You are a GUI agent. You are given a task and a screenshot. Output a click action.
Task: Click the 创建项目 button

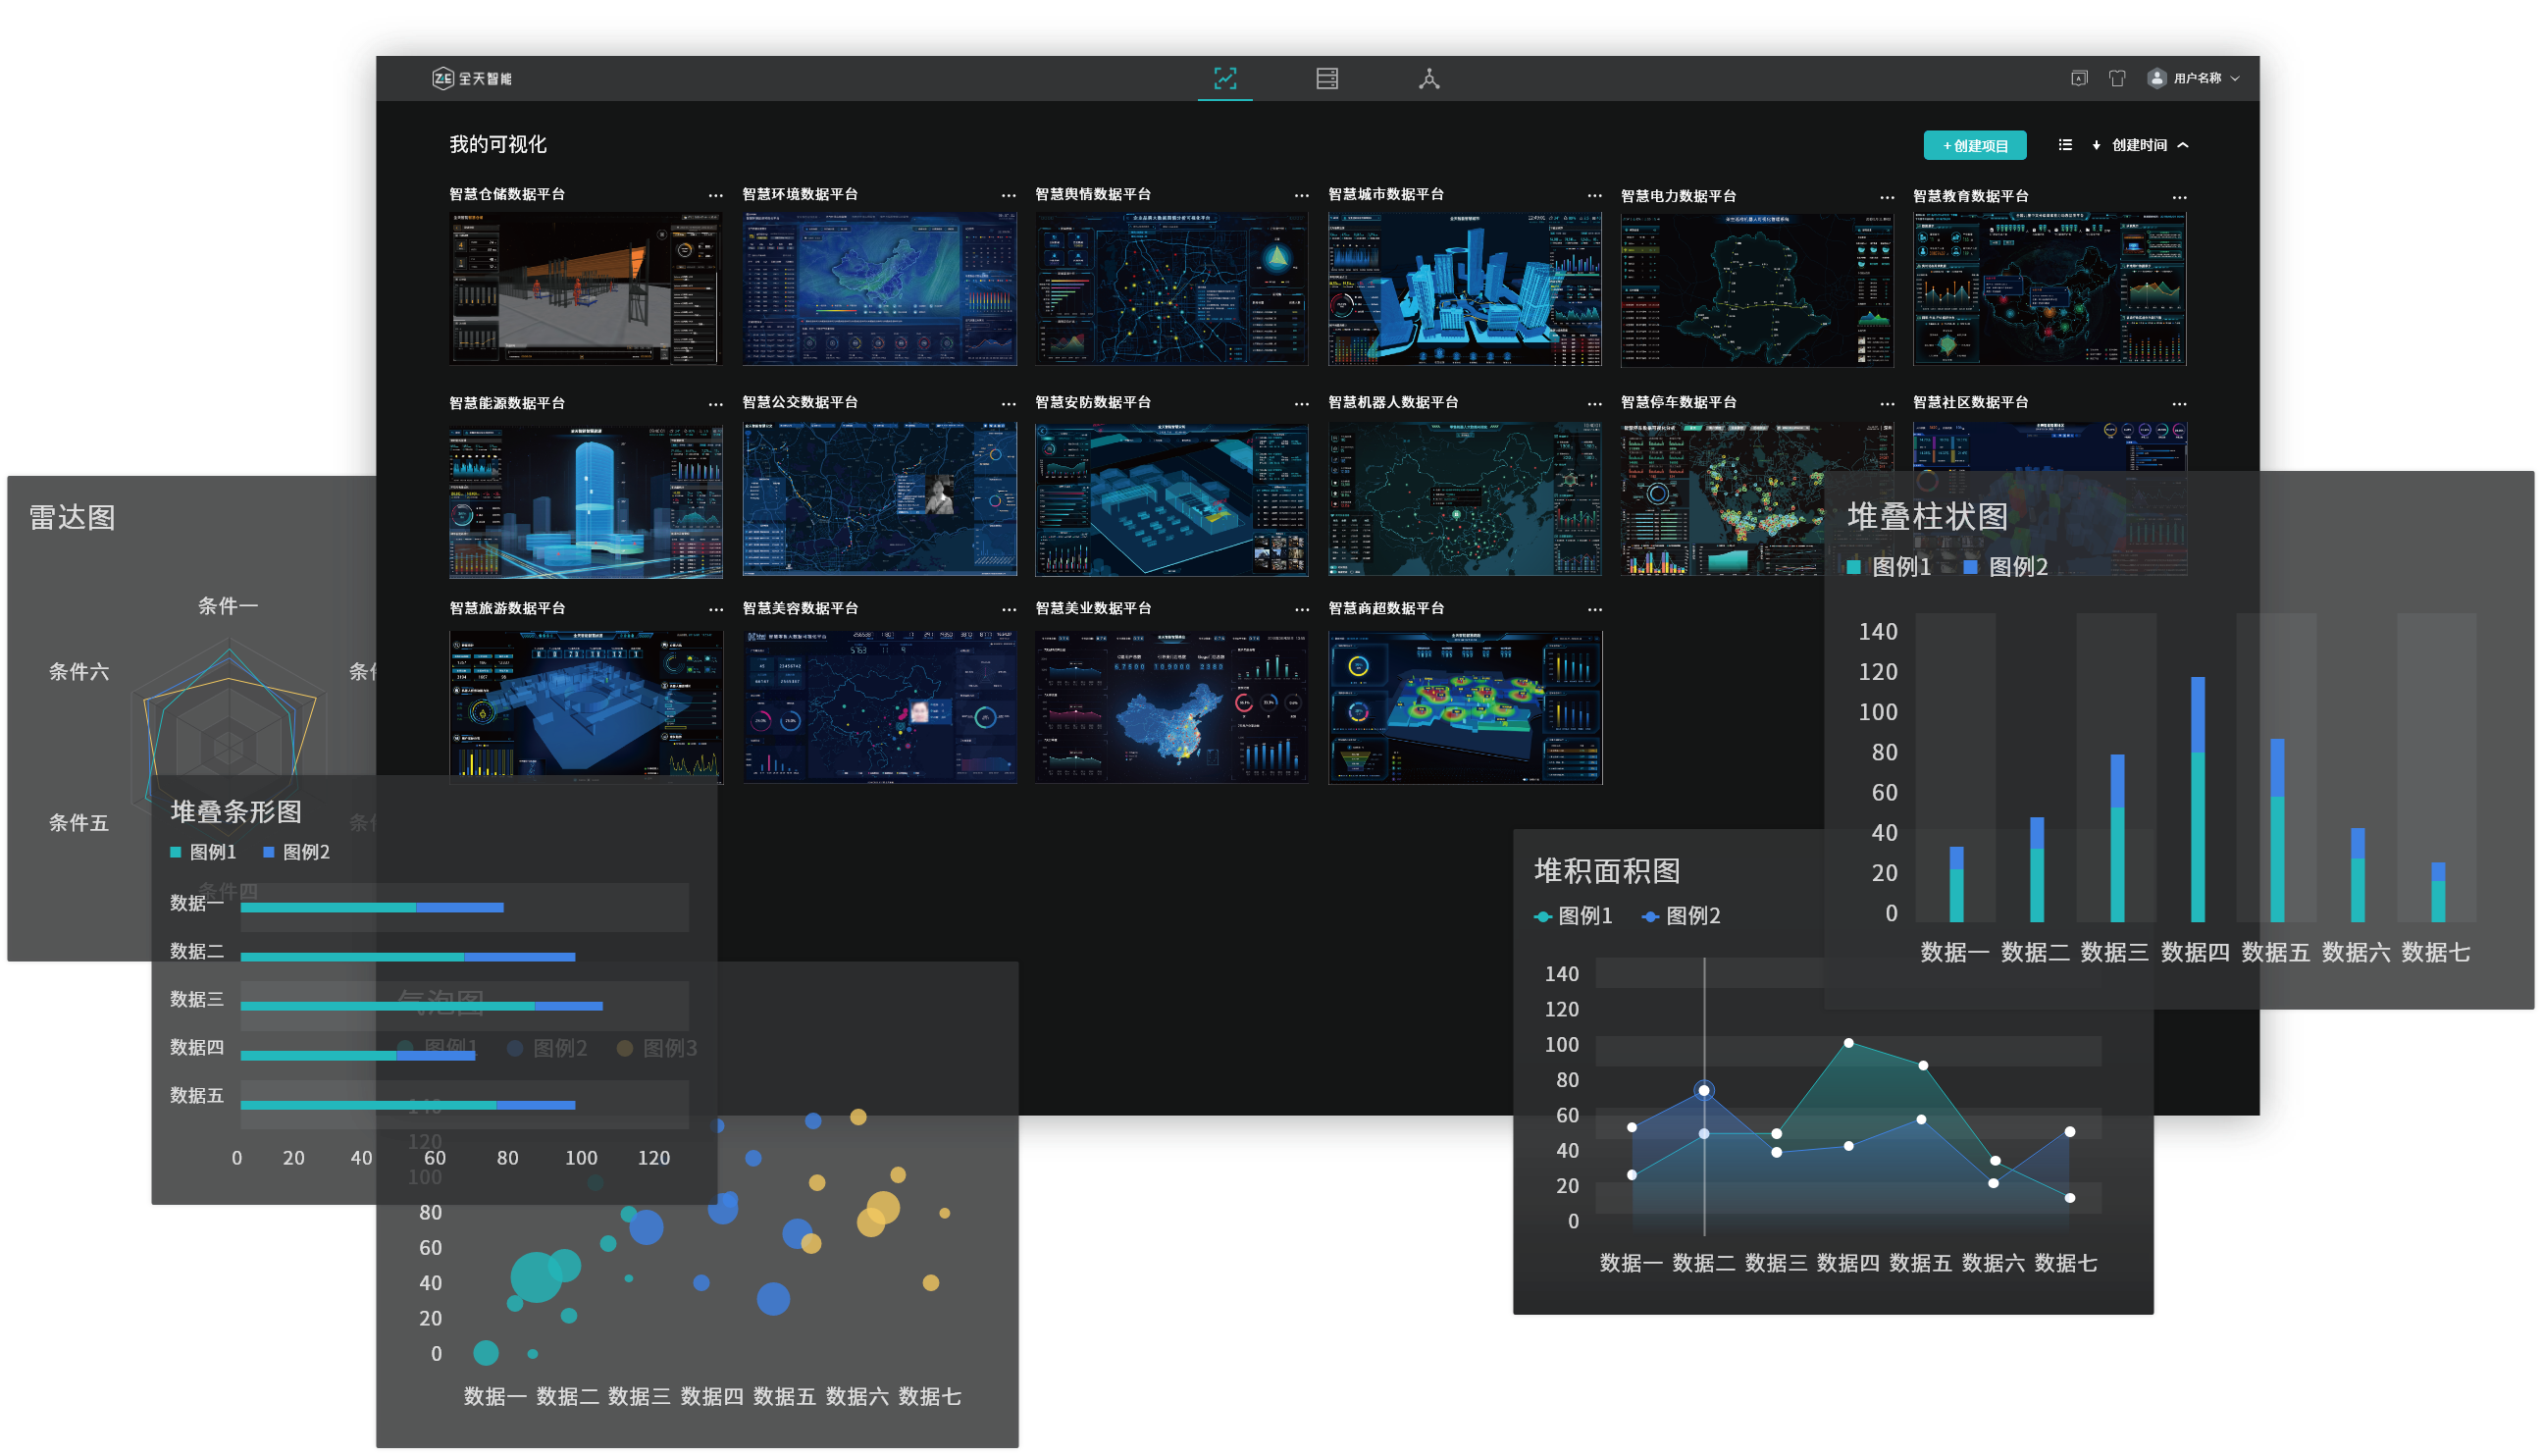coord(1975,145)
